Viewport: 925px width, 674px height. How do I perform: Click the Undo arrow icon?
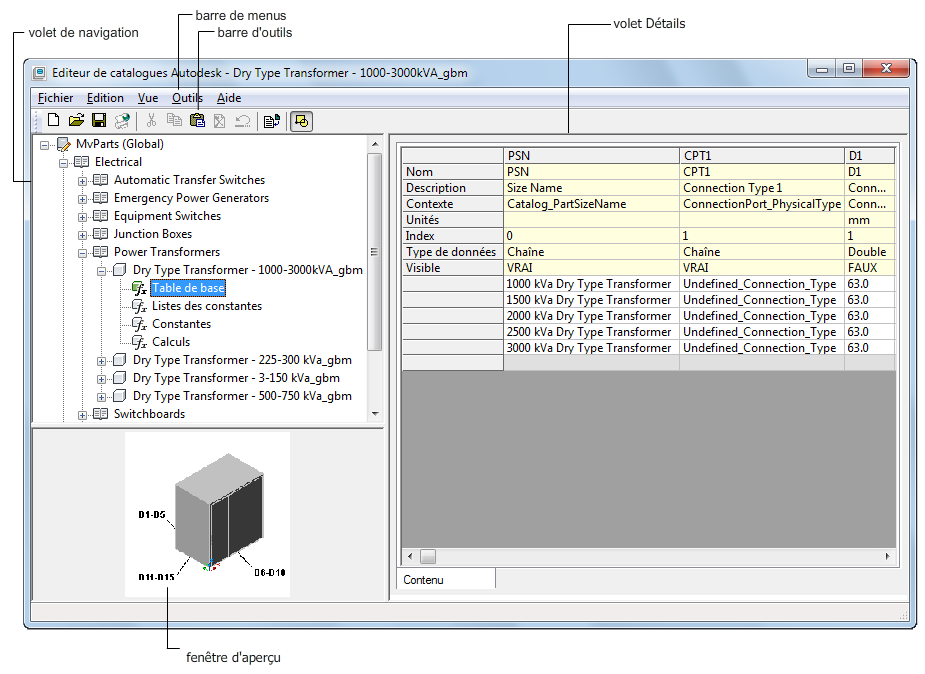(x=242, y=121)
